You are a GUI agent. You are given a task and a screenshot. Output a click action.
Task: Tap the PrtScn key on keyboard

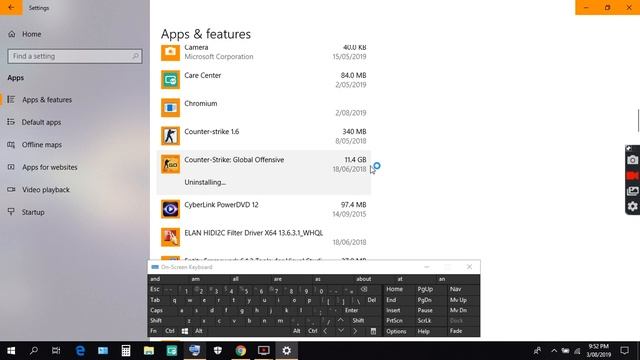click(x=394, y=320)
